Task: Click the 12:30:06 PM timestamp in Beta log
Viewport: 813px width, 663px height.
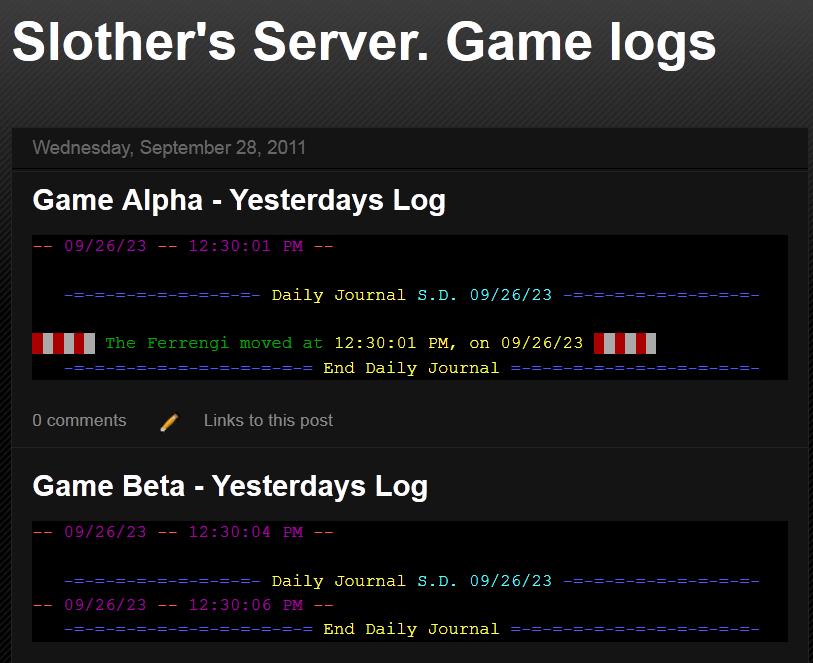Action: point(246,605)
